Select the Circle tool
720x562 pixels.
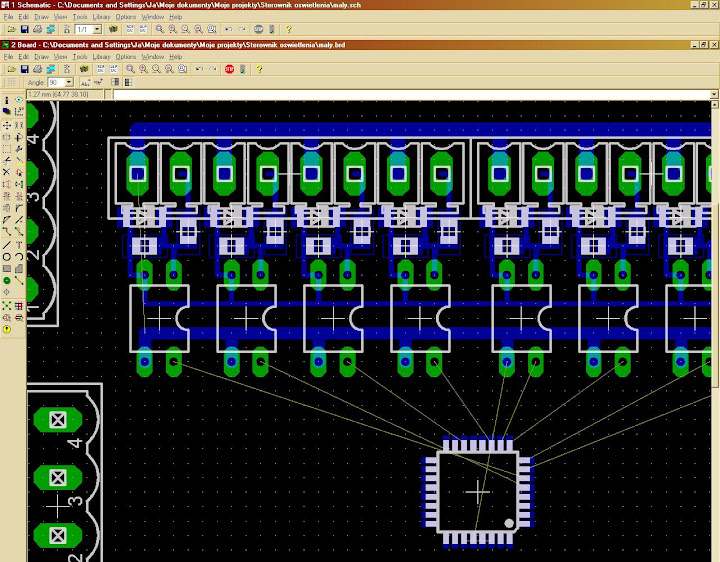click(6, 257)
